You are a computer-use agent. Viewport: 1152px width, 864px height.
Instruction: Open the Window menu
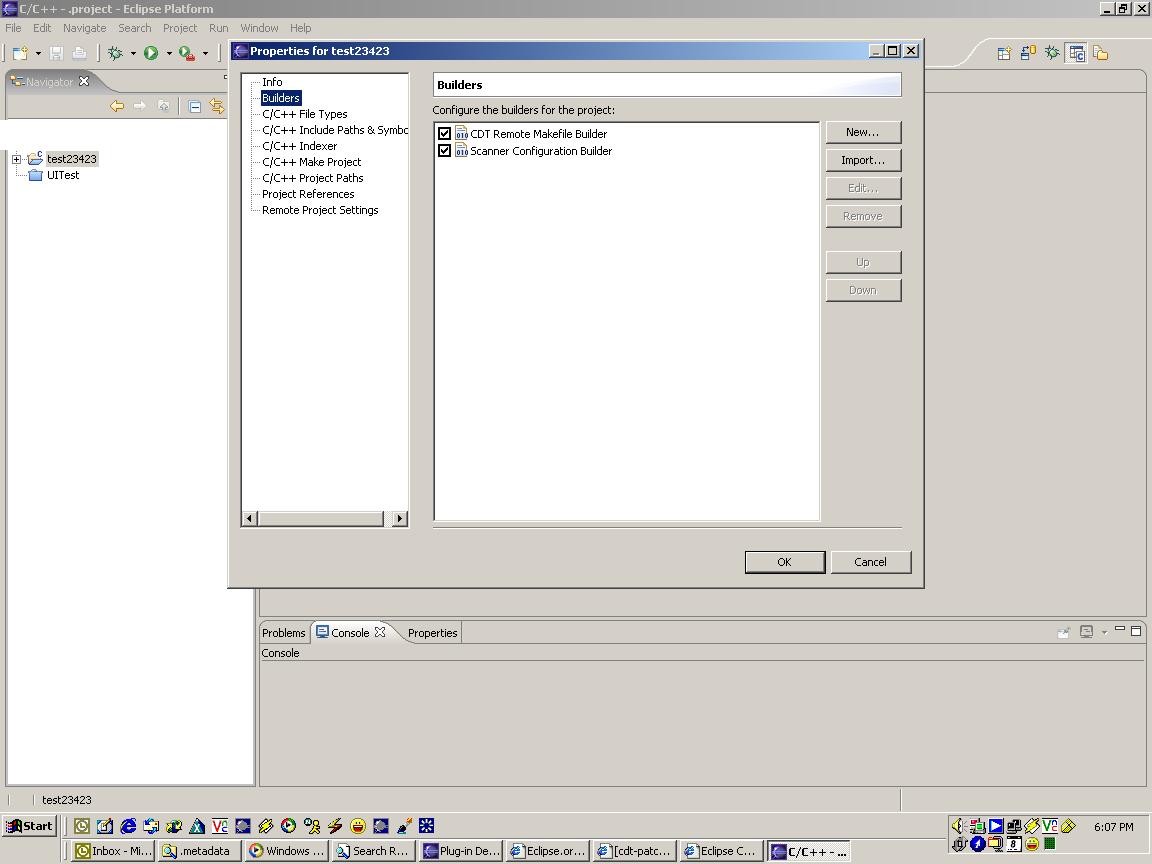(259, 28)
